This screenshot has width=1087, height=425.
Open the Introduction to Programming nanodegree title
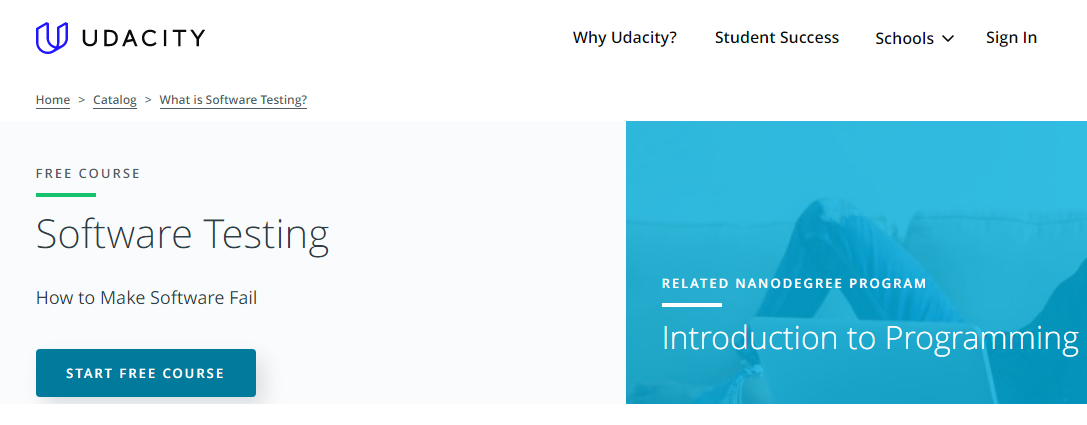coord(869,338)
